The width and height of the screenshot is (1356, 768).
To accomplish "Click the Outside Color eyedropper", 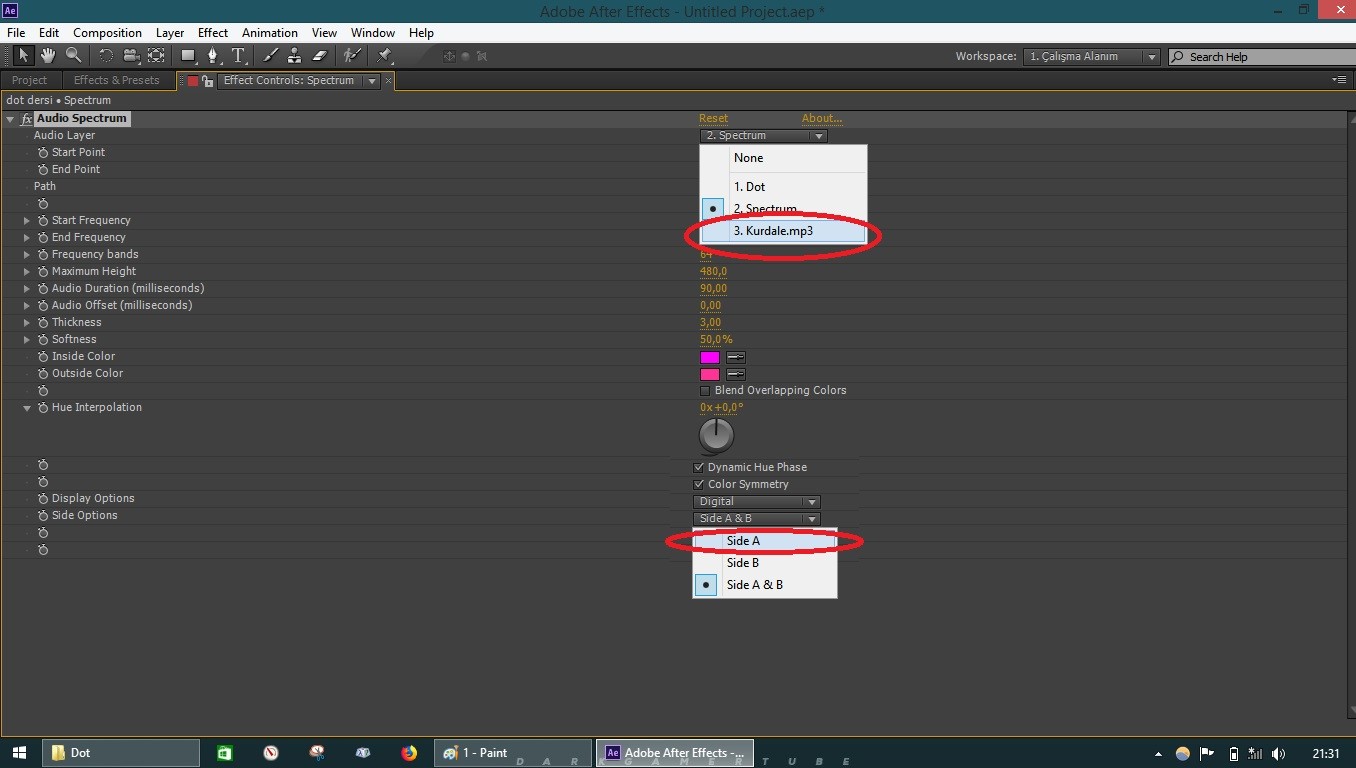I will click(x=736, y=374).
